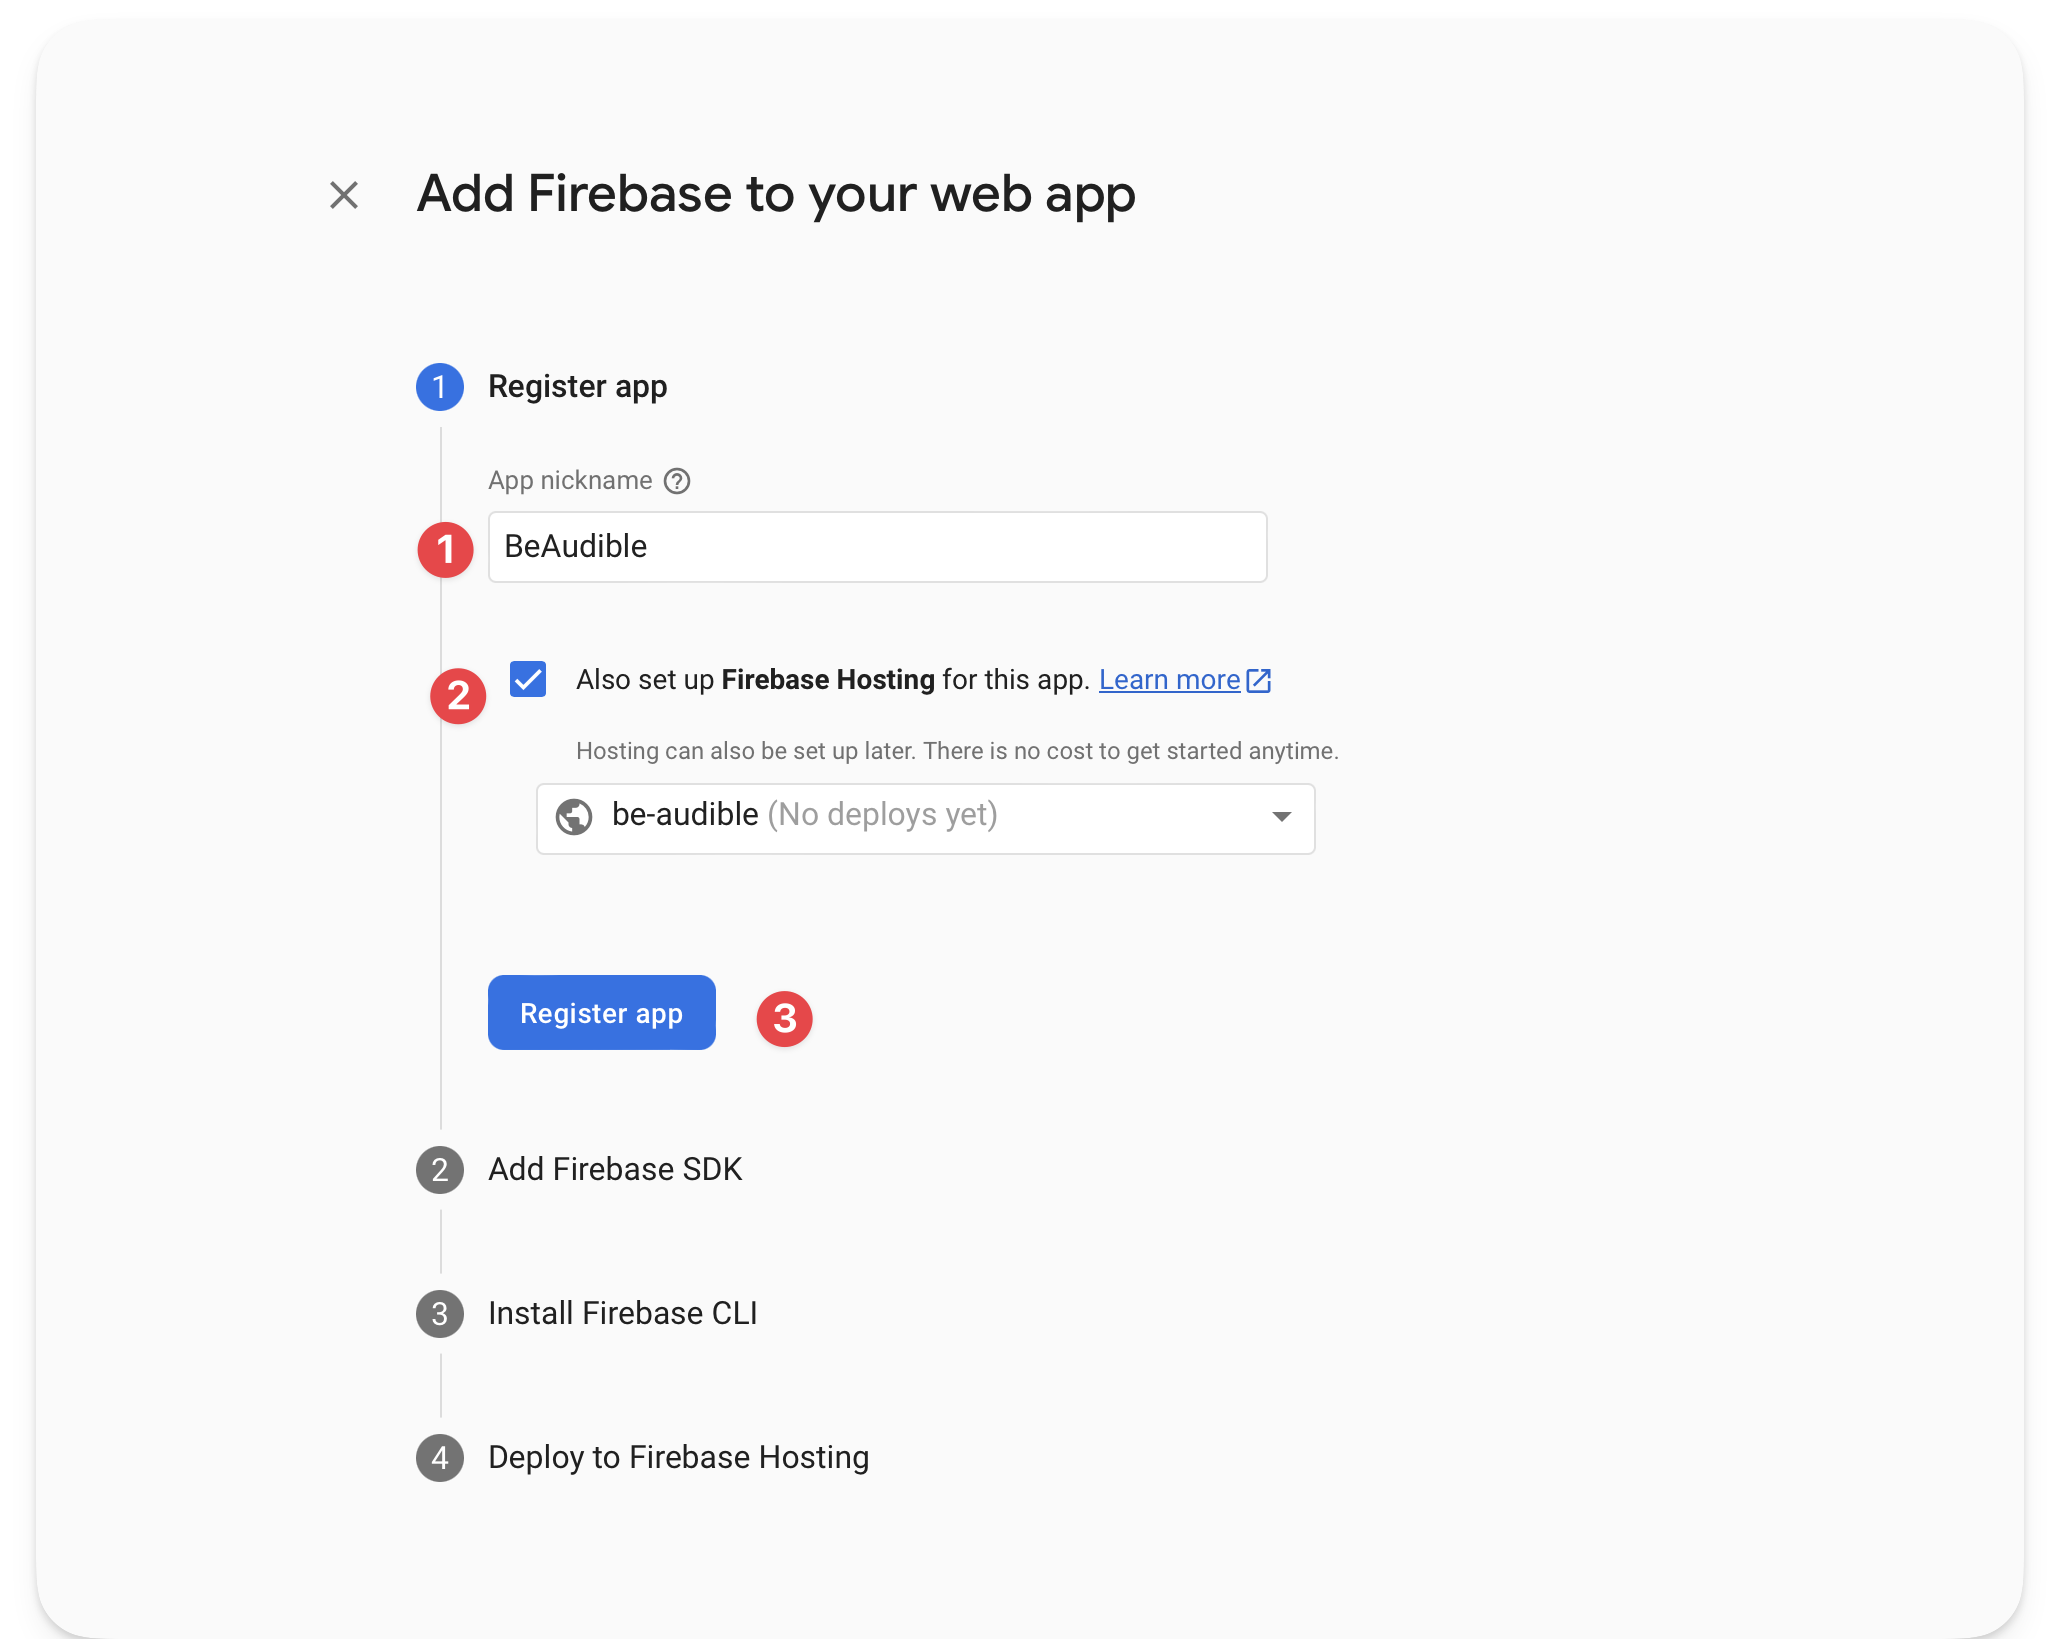The height and width of the screenshot is (1639, 2060).
Task: Click the Register app button
Action: point(601,1013)
